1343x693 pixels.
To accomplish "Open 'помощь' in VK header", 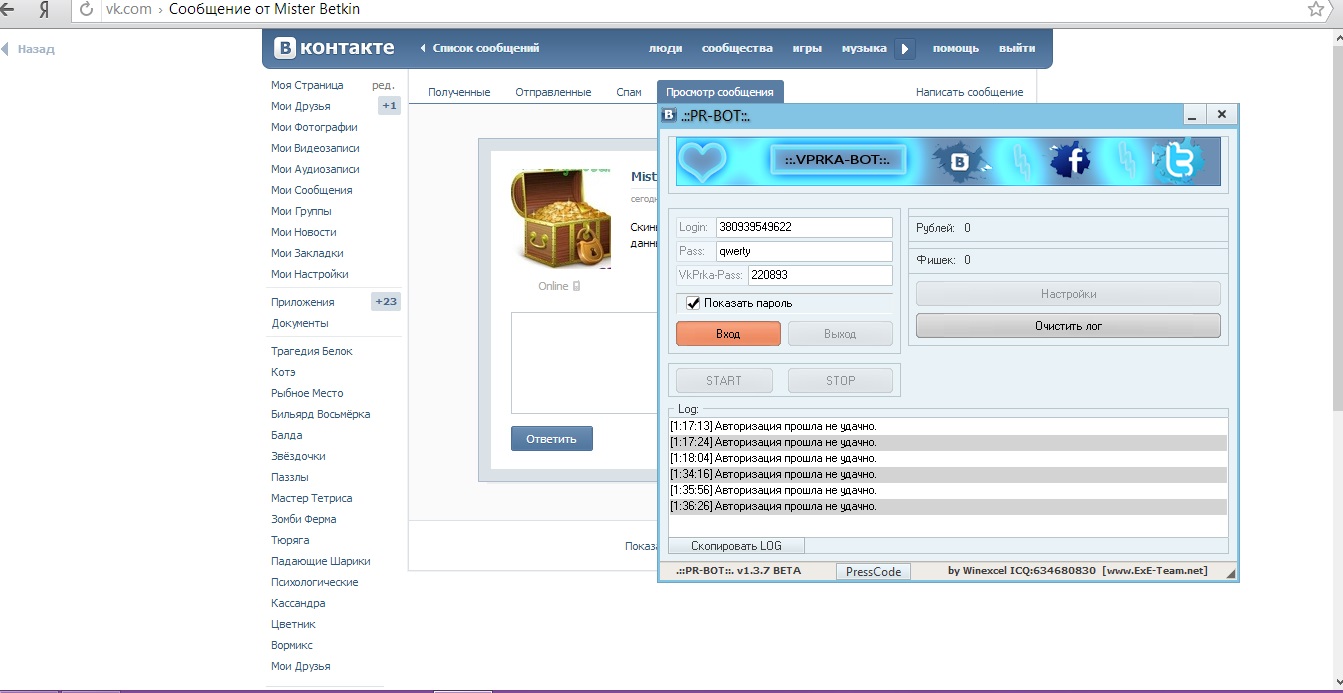I will pos(956,48).
